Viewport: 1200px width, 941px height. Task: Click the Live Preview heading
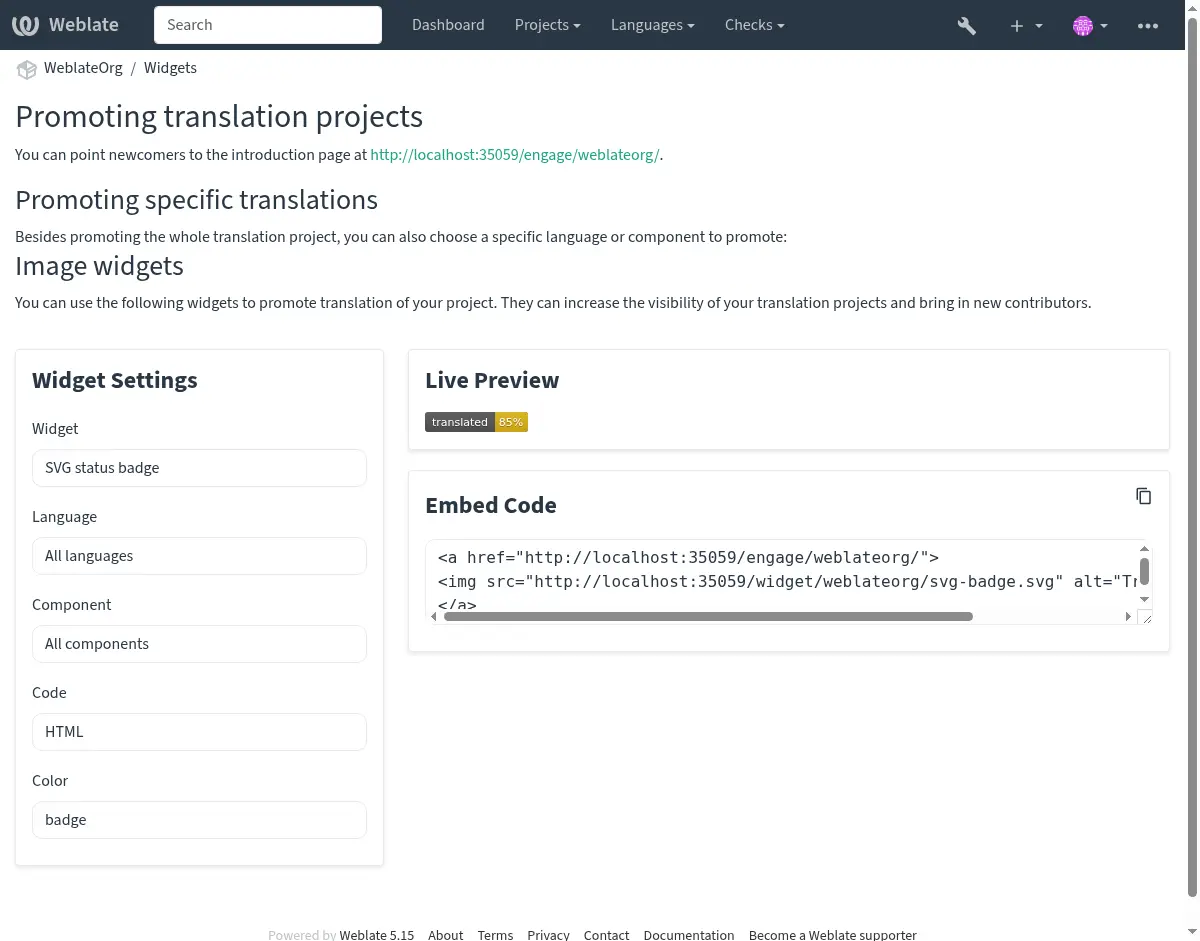(492, 380)
